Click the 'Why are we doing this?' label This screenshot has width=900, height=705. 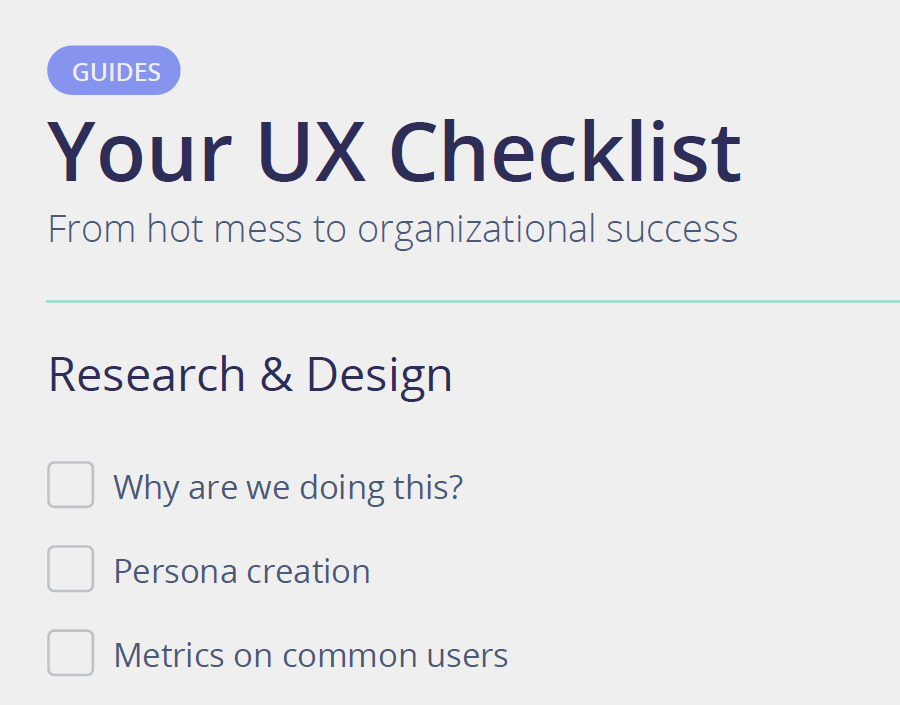(x=288, y=488)
